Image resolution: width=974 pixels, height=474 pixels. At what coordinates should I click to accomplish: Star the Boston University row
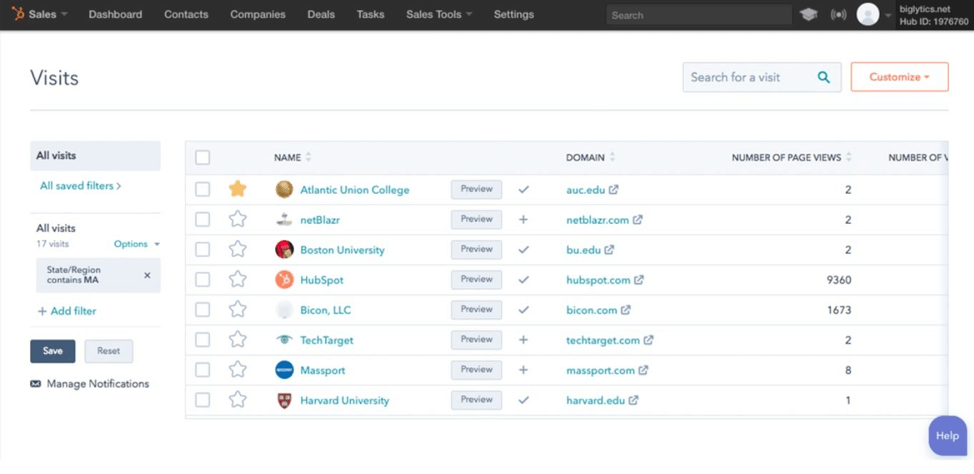tap(237, 249)
